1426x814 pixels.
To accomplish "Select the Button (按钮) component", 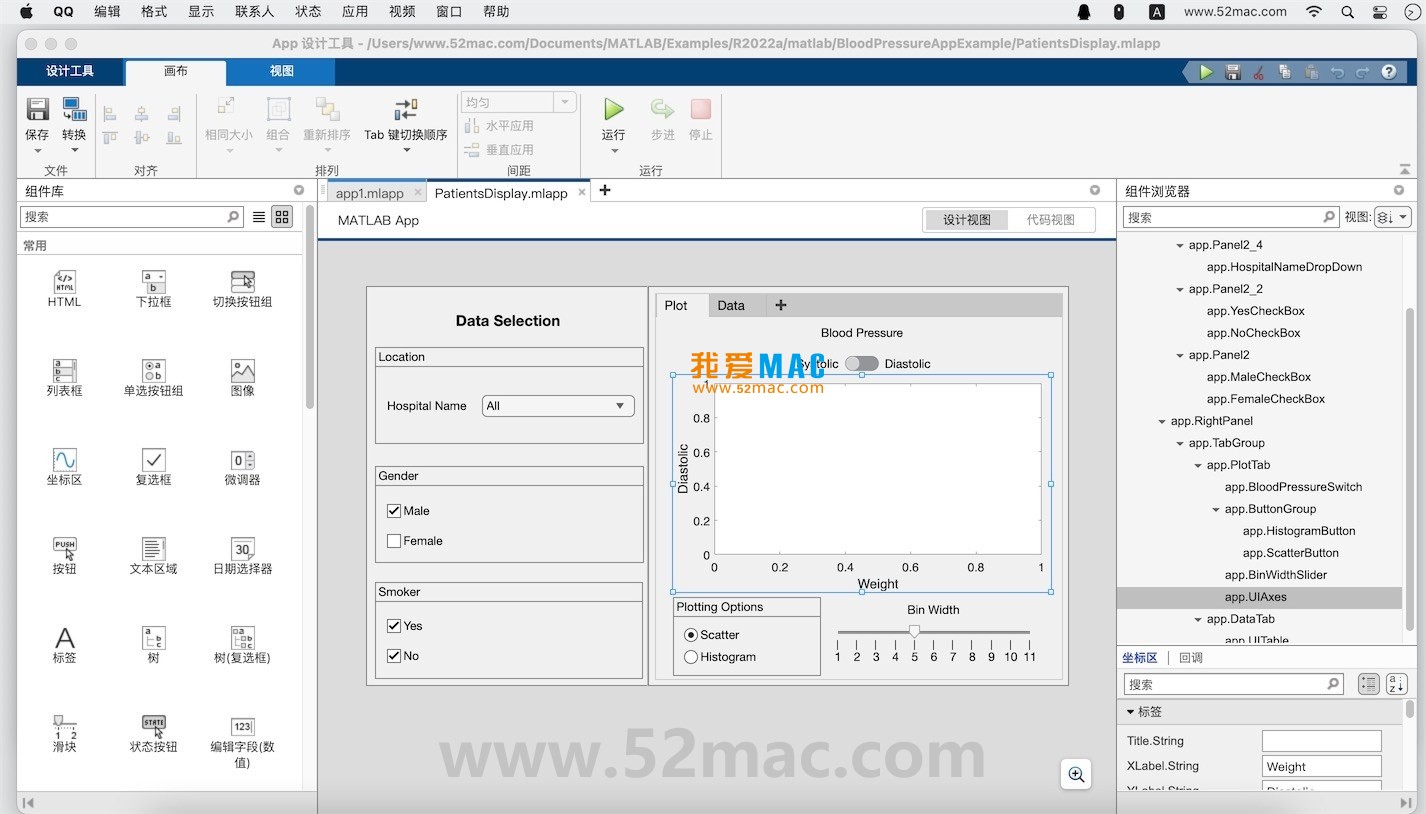I will click(x=64, y=556).
